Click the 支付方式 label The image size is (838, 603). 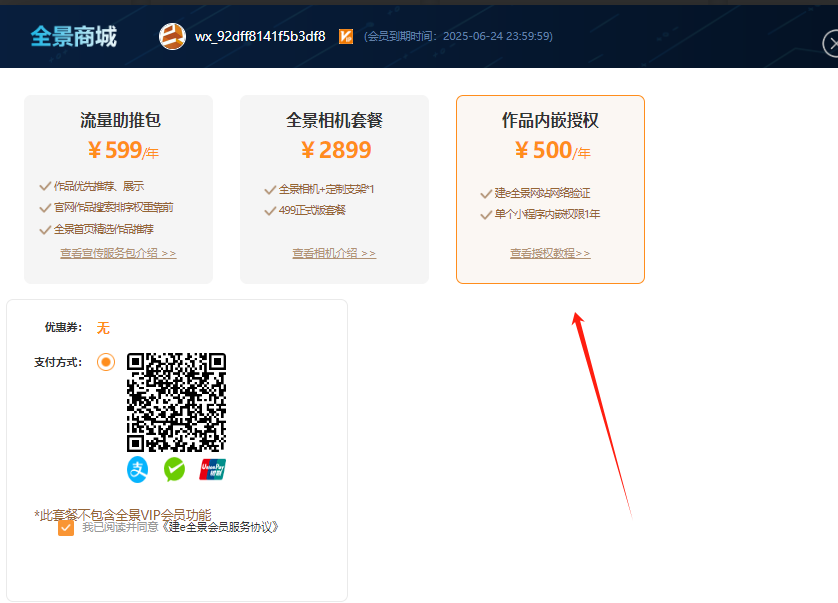[58, 362]
